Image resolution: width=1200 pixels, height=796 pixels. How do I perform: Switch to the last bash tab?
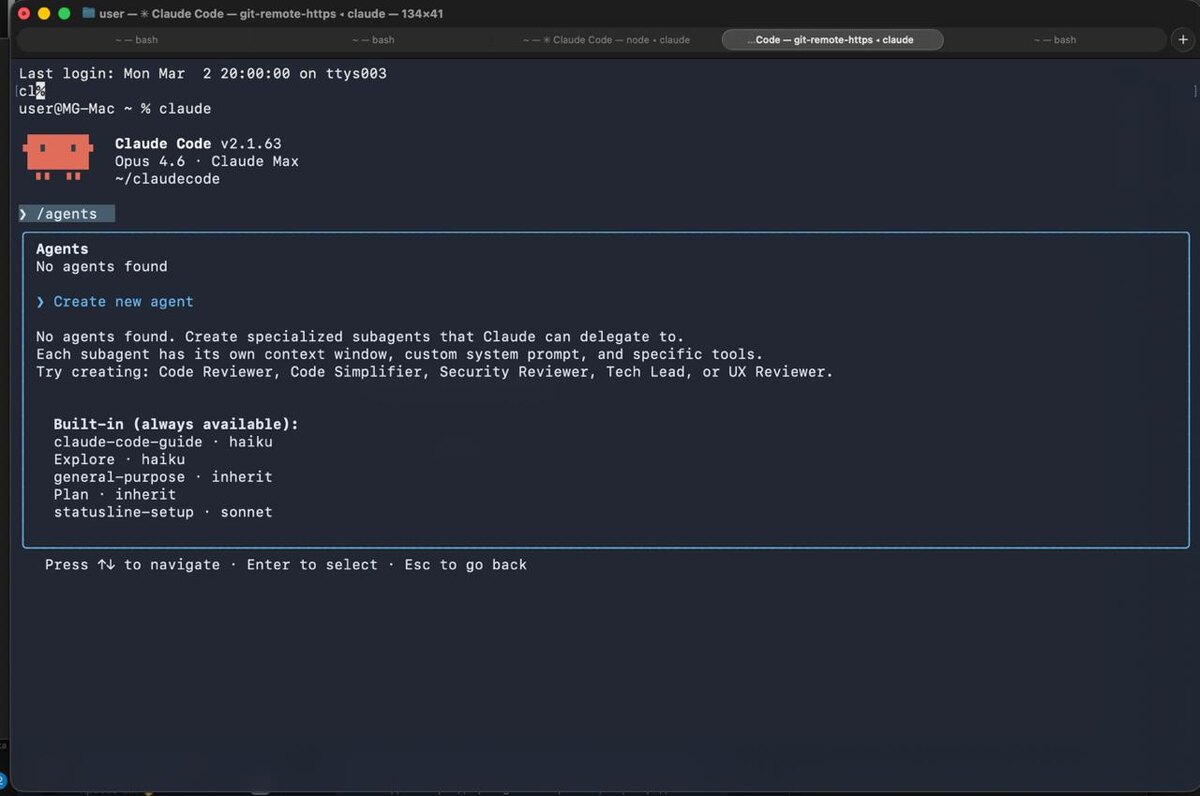1055,40
